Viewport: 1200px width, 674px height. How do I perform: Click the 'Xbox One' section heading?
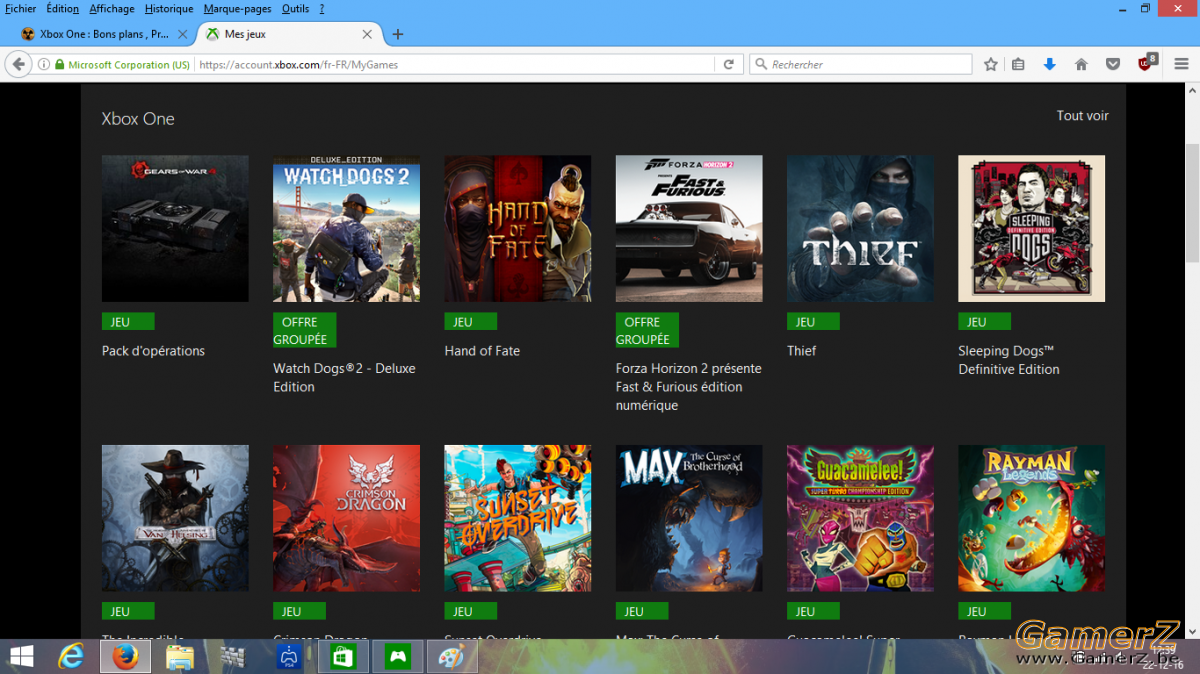(138, 119)
